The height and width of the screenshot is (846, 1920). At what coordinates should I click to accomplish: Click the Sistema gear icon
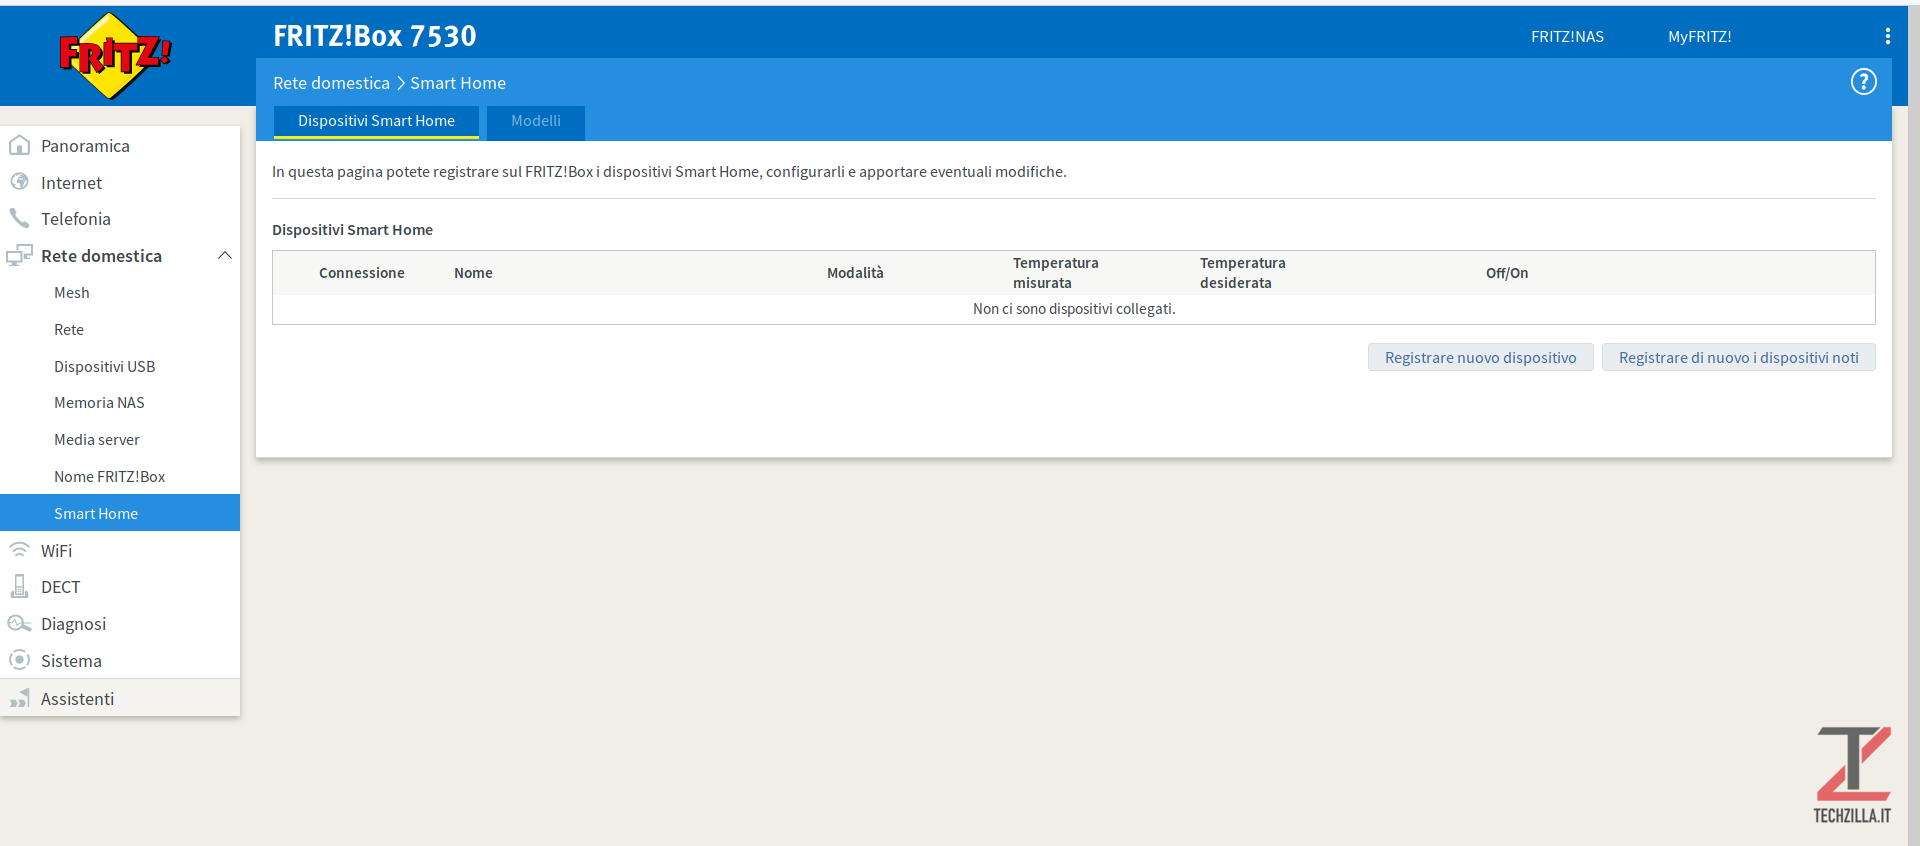[x=19, y=660]
